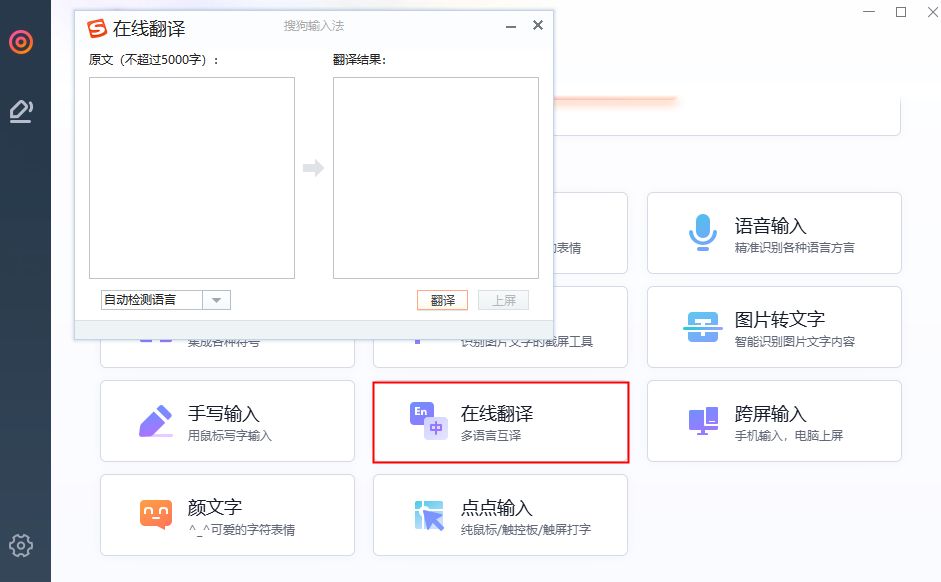
Task: Minimize the 在线翻译 dialog
Action: (511, 26)
